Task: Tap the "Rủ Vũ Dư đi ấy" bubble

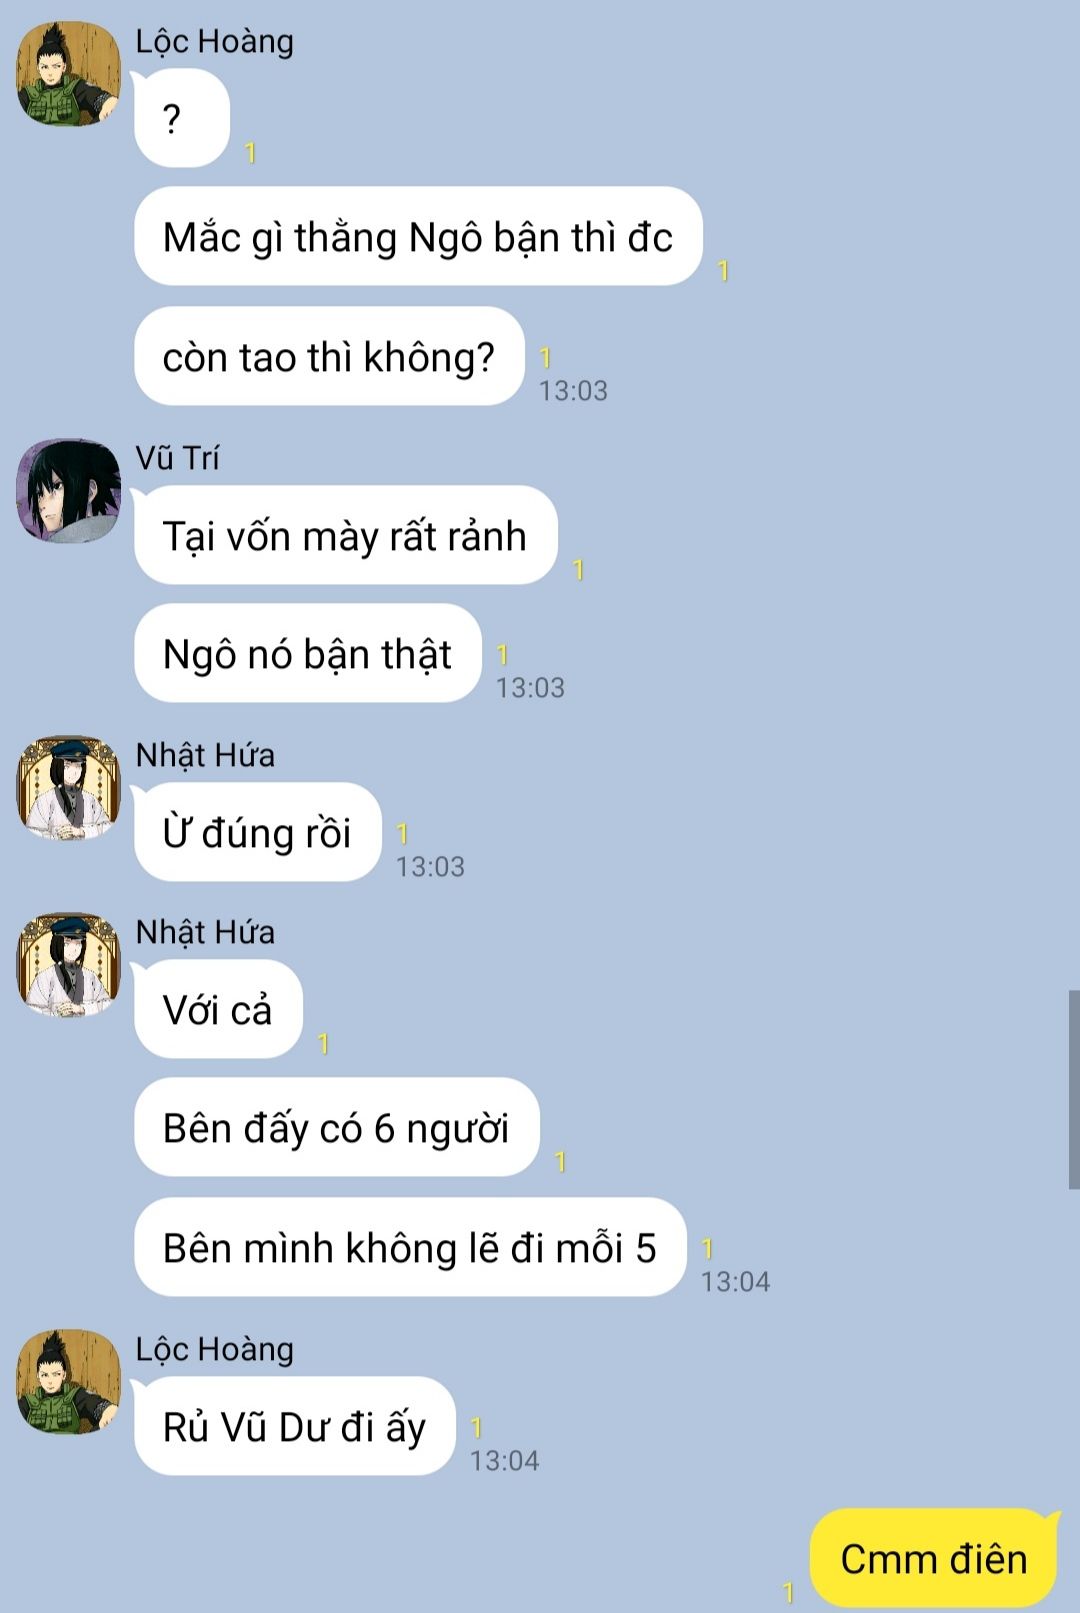Action: click(295, 1426)
